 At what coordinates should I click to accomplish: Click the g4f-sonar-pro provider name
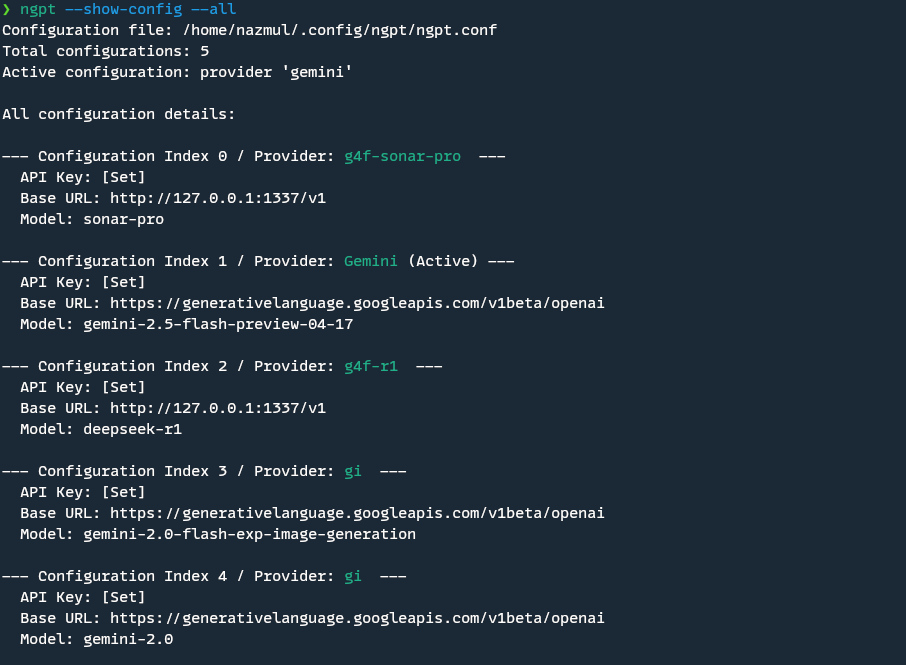tap(402, 157)
